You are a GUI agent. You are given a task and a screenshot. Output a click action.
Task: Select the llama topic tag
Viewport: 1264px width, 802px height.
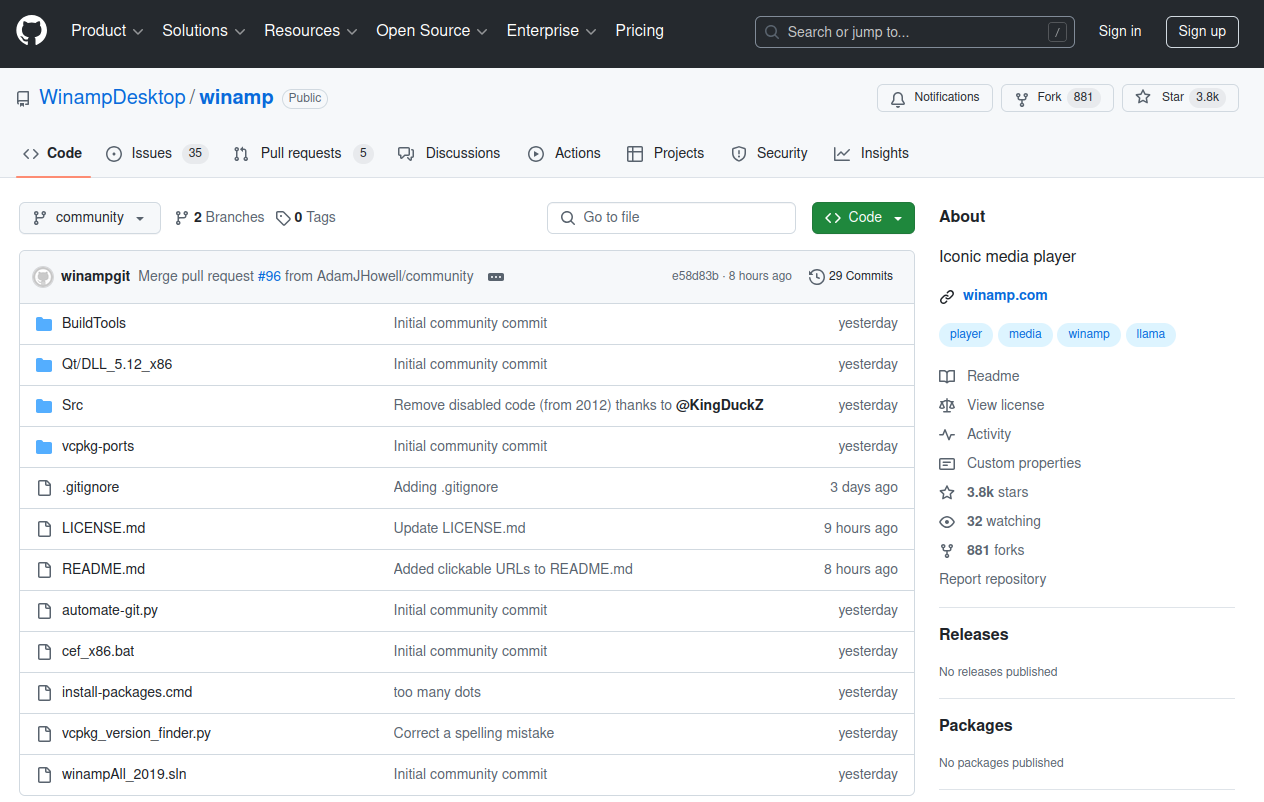[1151, 335]
